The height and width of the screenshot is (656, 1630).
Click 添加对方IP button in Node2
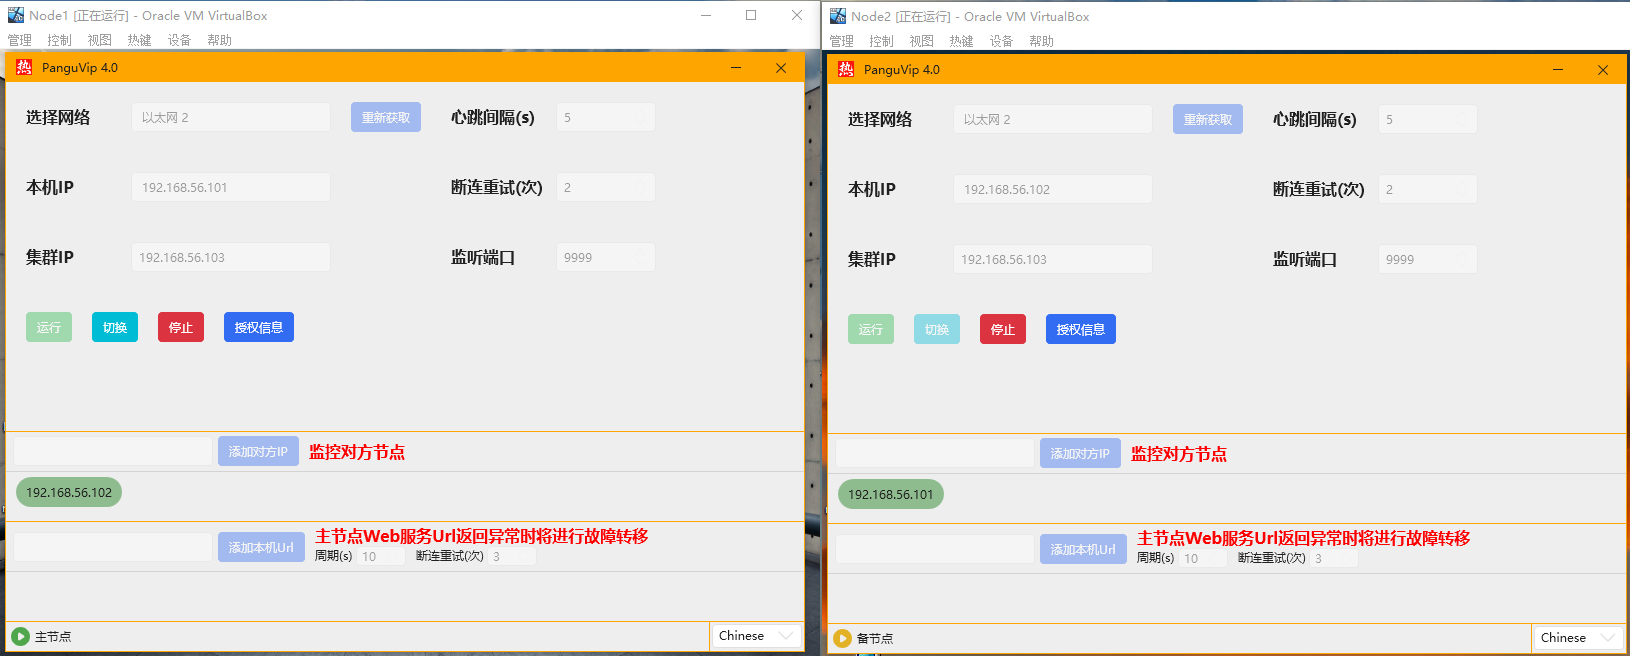point(1080,453)
